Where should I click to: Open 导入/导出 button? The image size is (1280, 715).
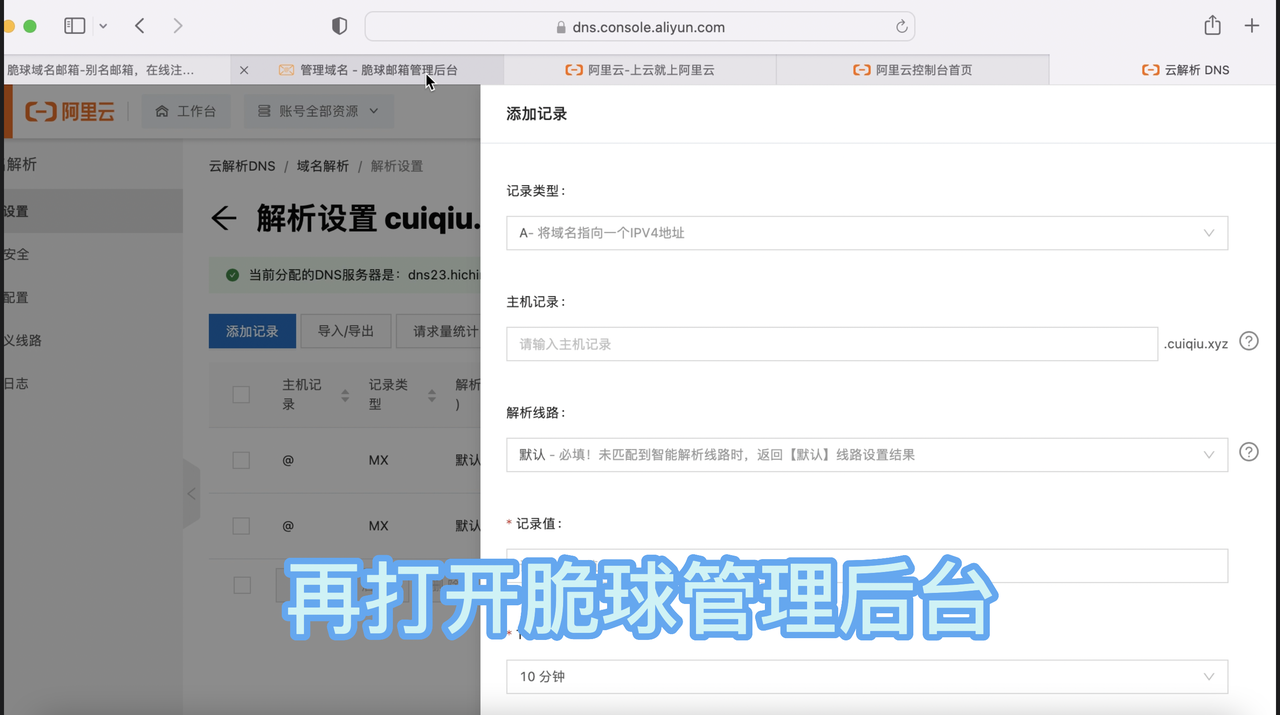pos(346,331)
